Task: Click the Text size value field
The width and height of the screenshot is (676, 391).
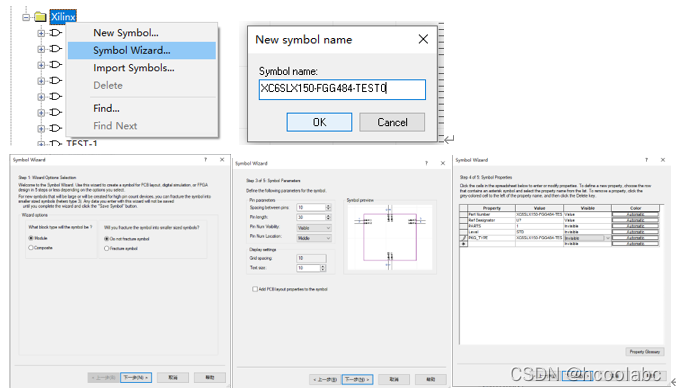Action: [x=308, y=268]
